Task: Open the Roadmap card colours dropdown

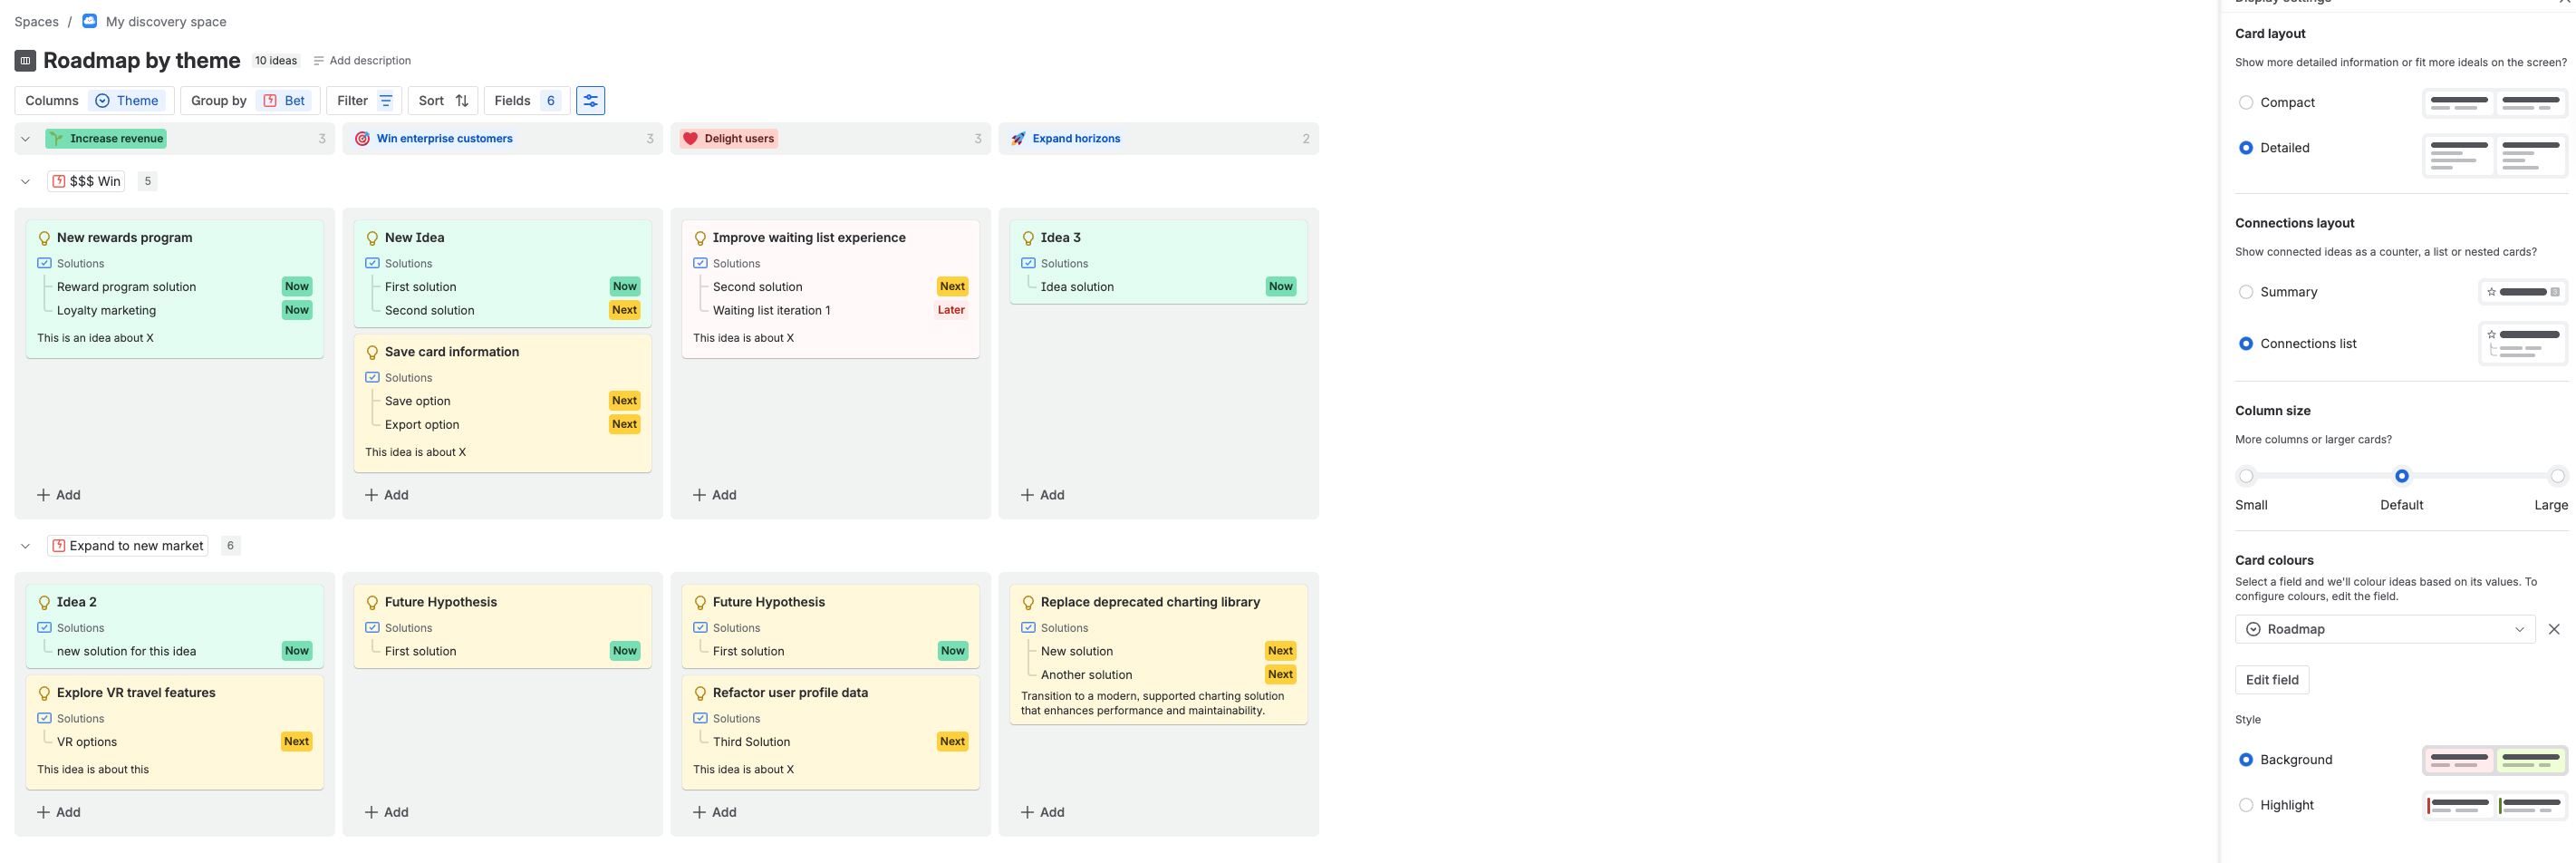Action: (2384, 629)
